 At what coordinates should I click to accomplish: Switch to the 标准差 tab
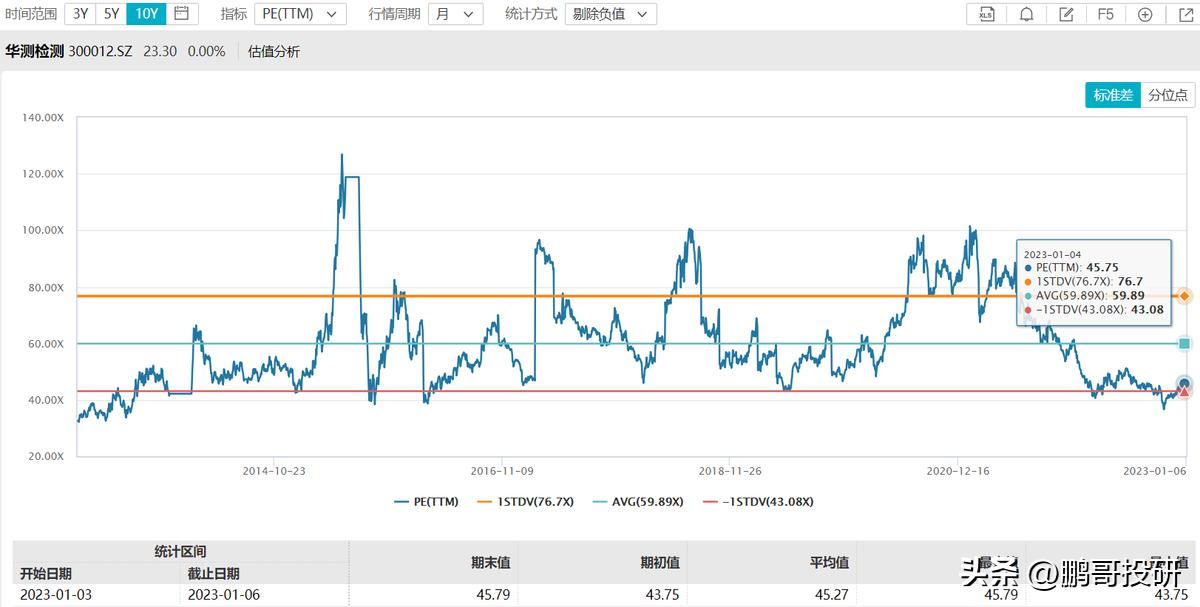tap(1113, 95)
